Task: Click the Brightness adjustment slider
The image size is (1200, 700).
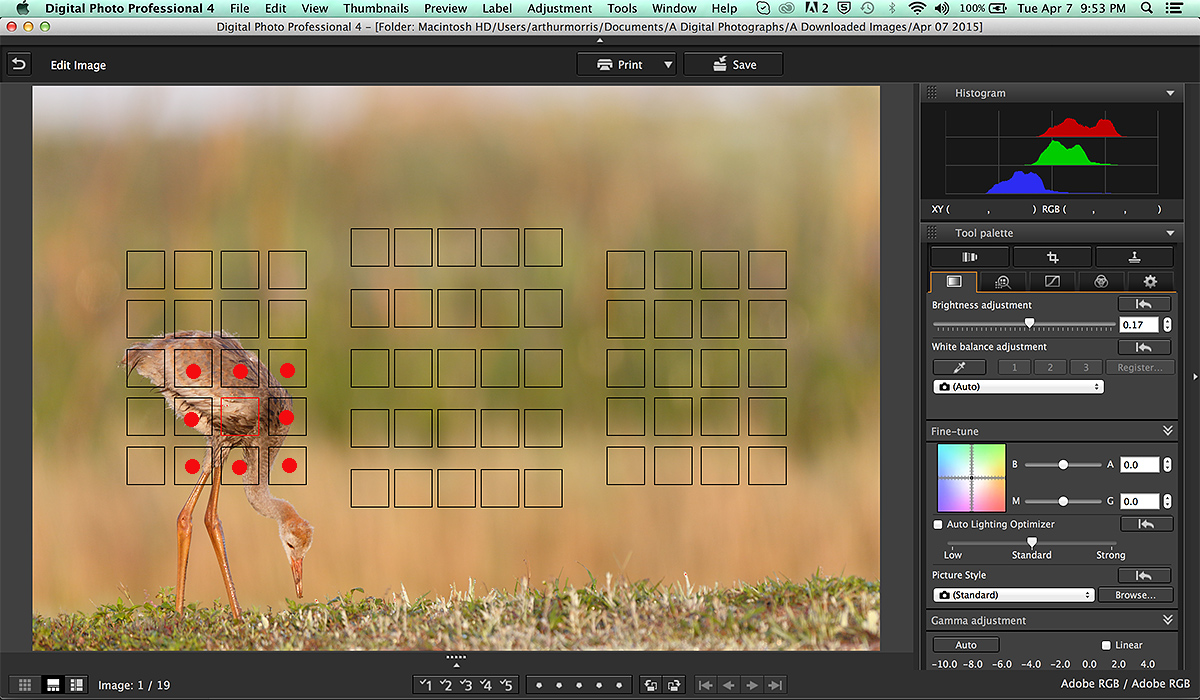Action: click(x=1024, y=324)
